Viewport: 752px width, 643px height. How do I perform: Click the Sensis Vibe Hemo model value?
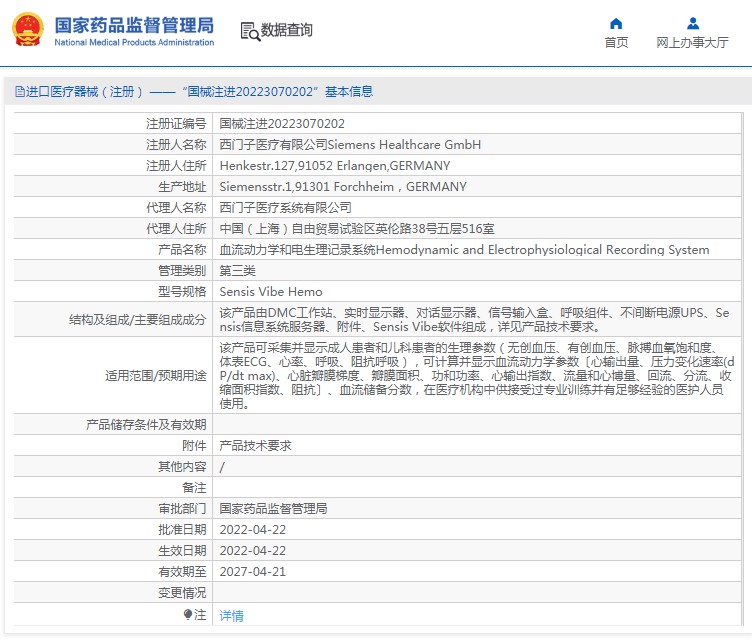(x=271, y=292)
